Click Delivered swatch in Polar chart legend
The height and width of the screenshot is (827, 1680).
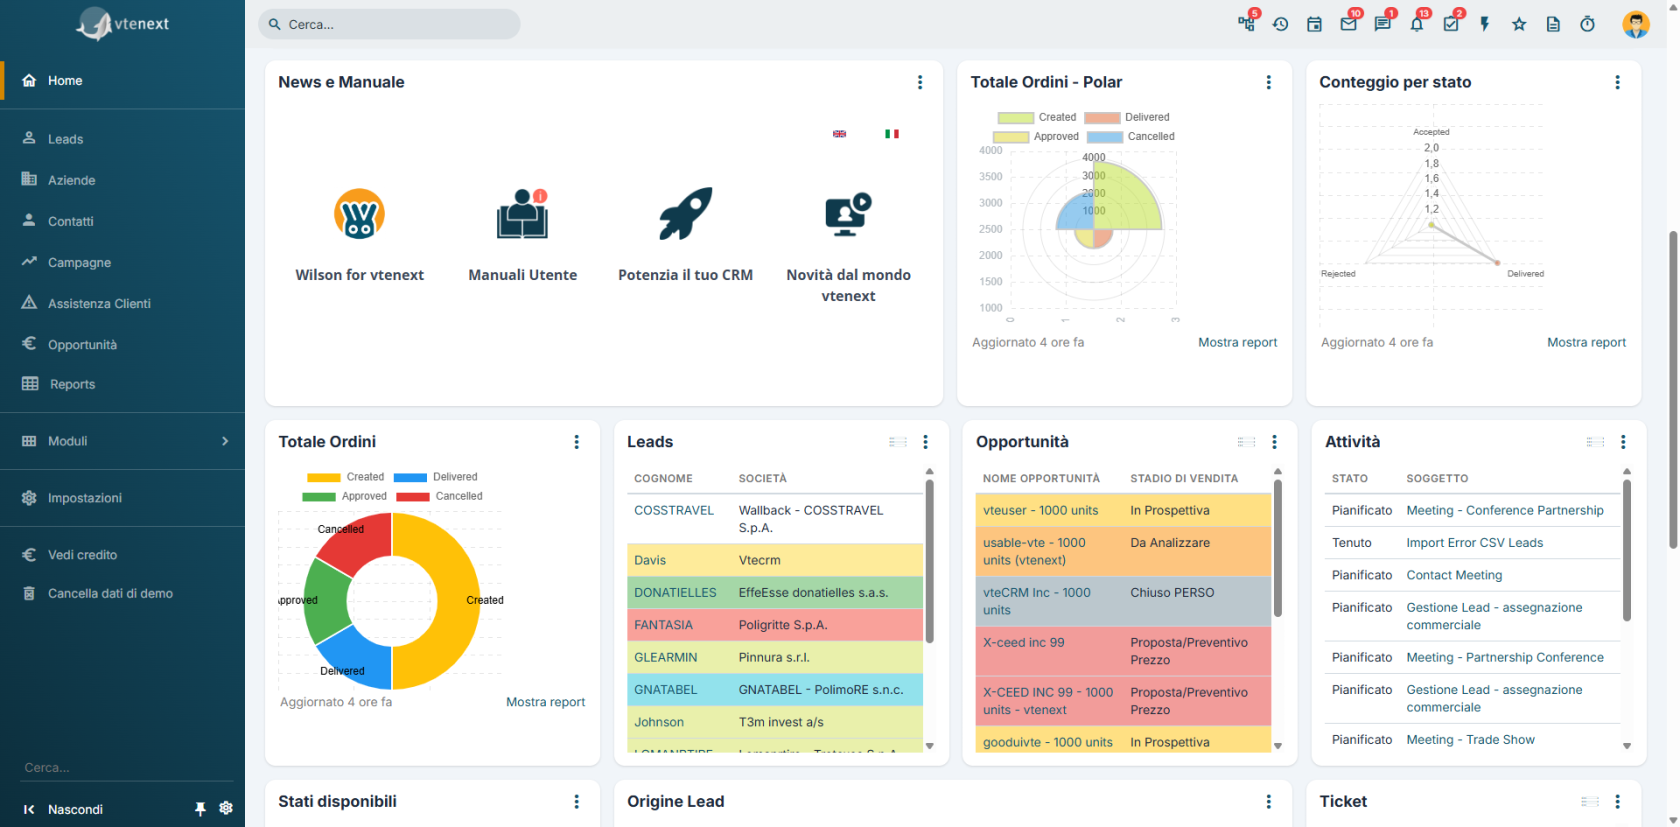click(1102, 118)
